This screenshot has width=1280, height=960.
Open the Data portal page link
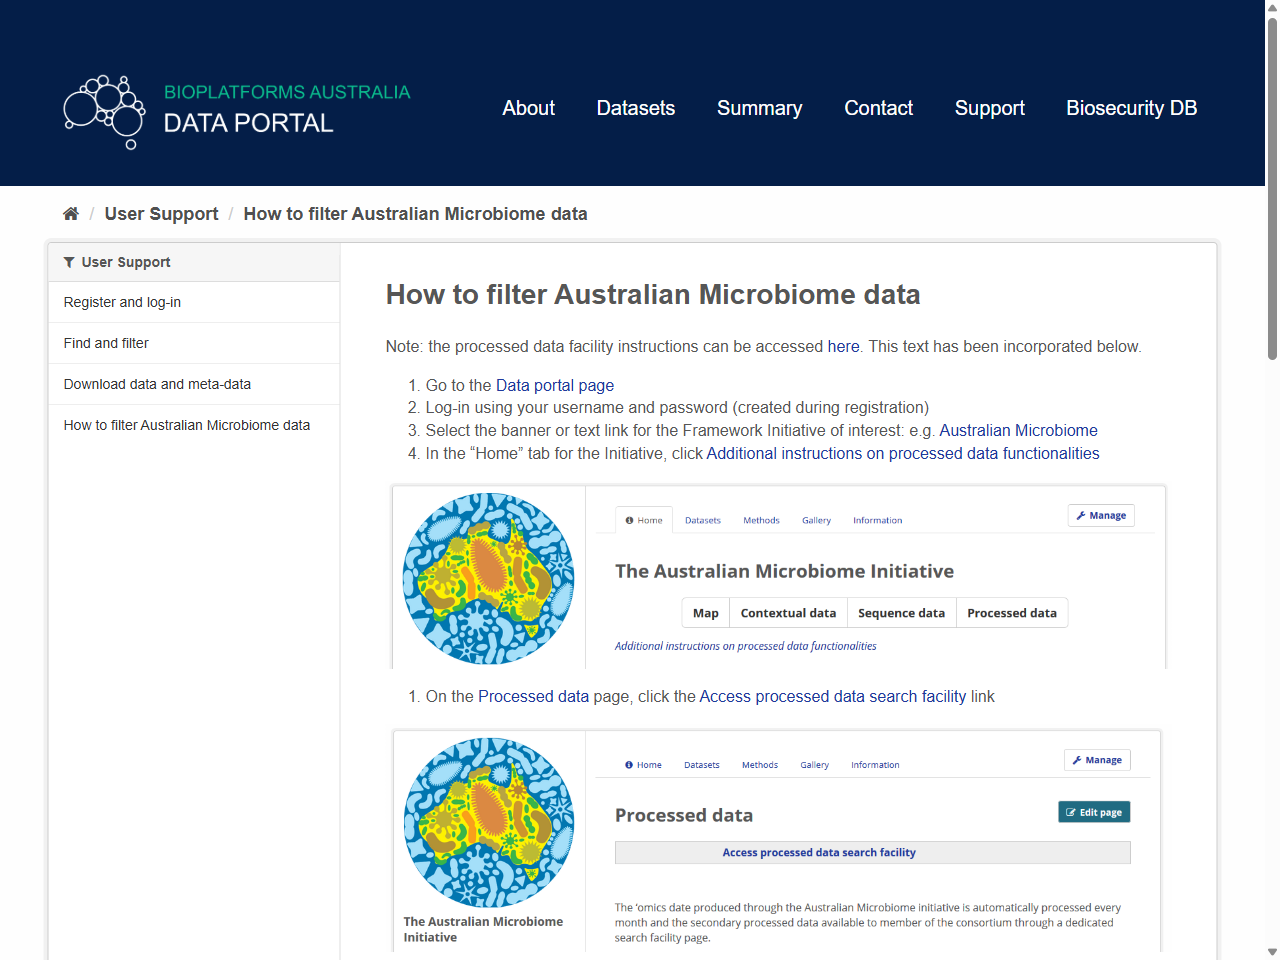pos(554,385)
